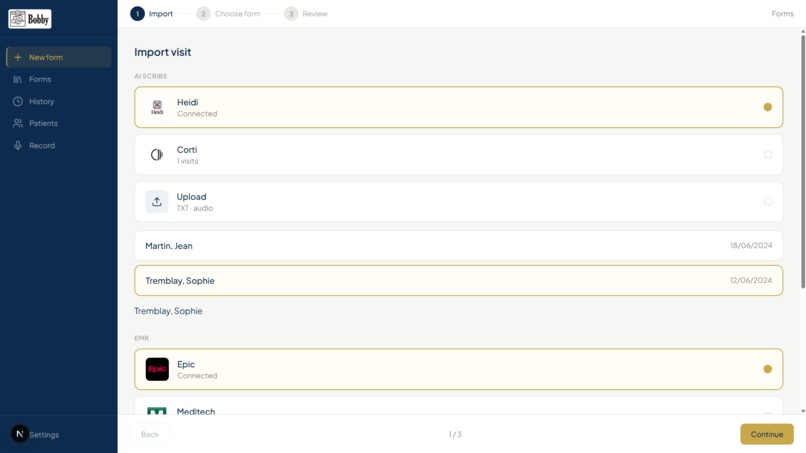Select the Epic radio button
This screenshot has width=806, height=453.
(767, 369)
